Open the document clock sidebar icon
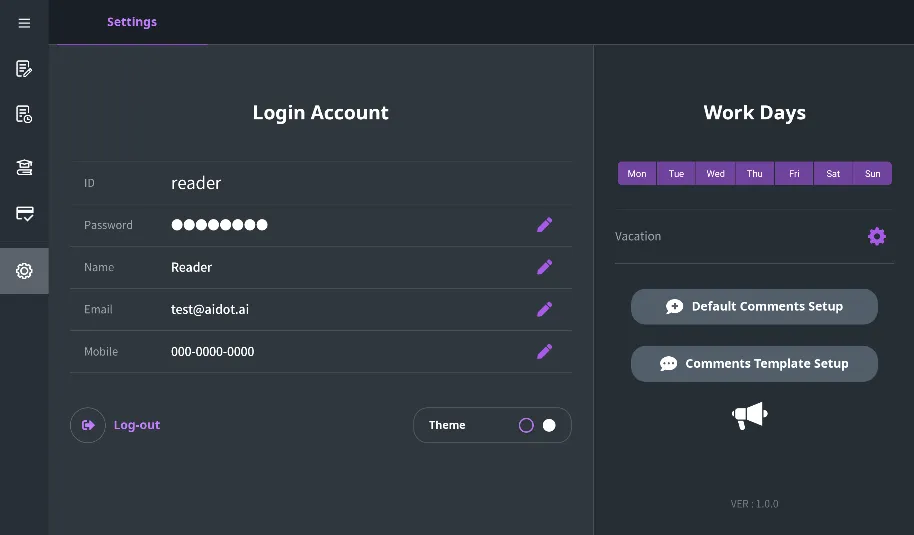914x535 pixels. tap(24, 115)
